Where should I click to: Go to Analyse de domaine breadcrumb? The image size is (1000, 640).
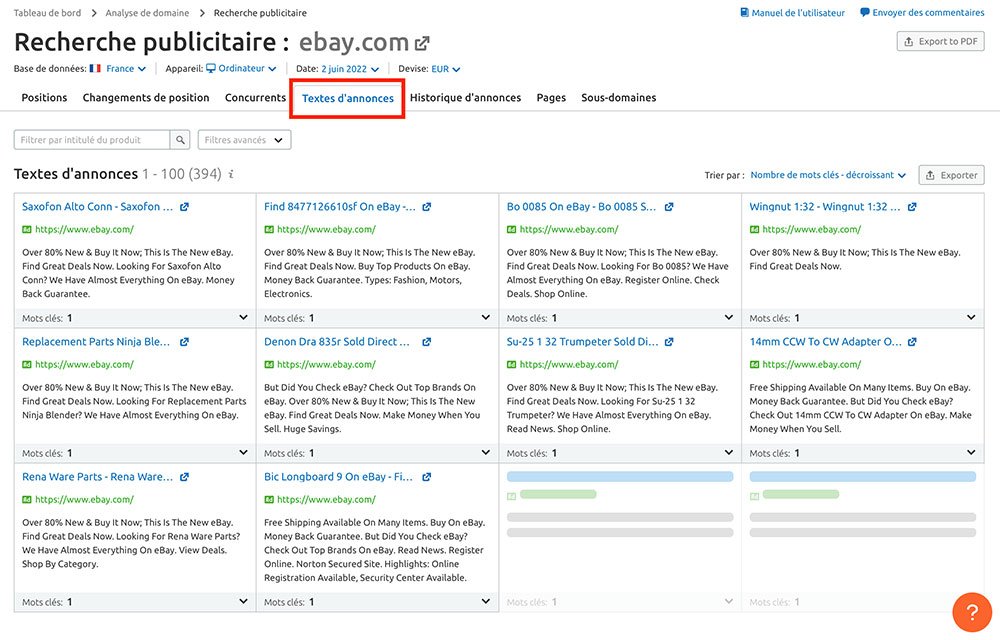pyautogui.click(x=147, y=13)
